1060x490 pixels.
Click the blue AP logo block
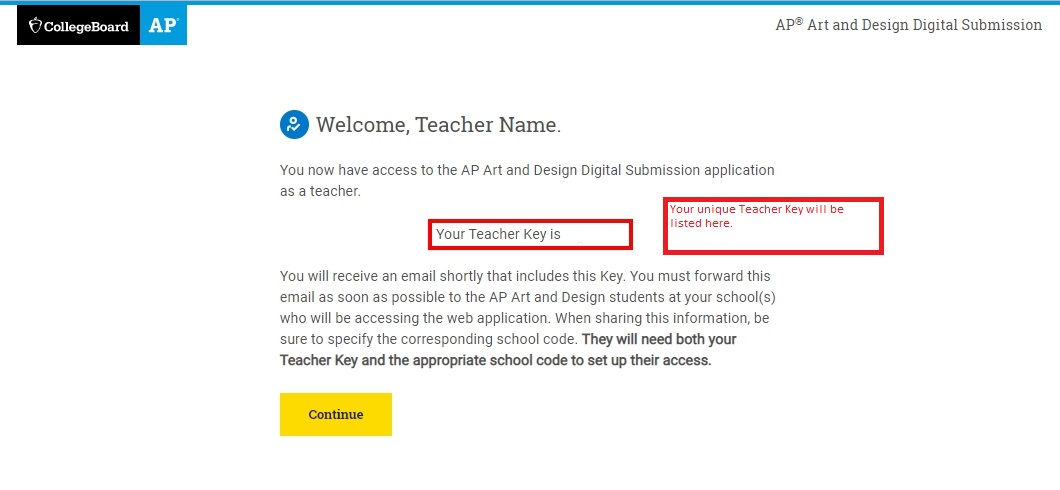[163, 26]
